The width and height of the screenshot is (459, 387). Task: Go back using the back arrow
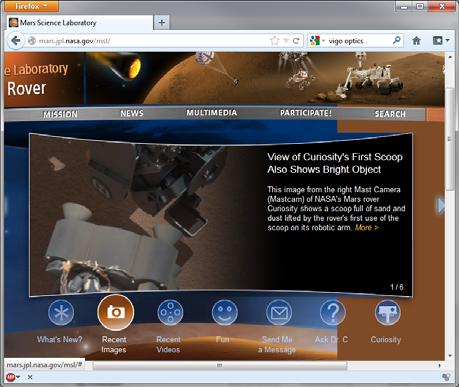click(15, 41)
